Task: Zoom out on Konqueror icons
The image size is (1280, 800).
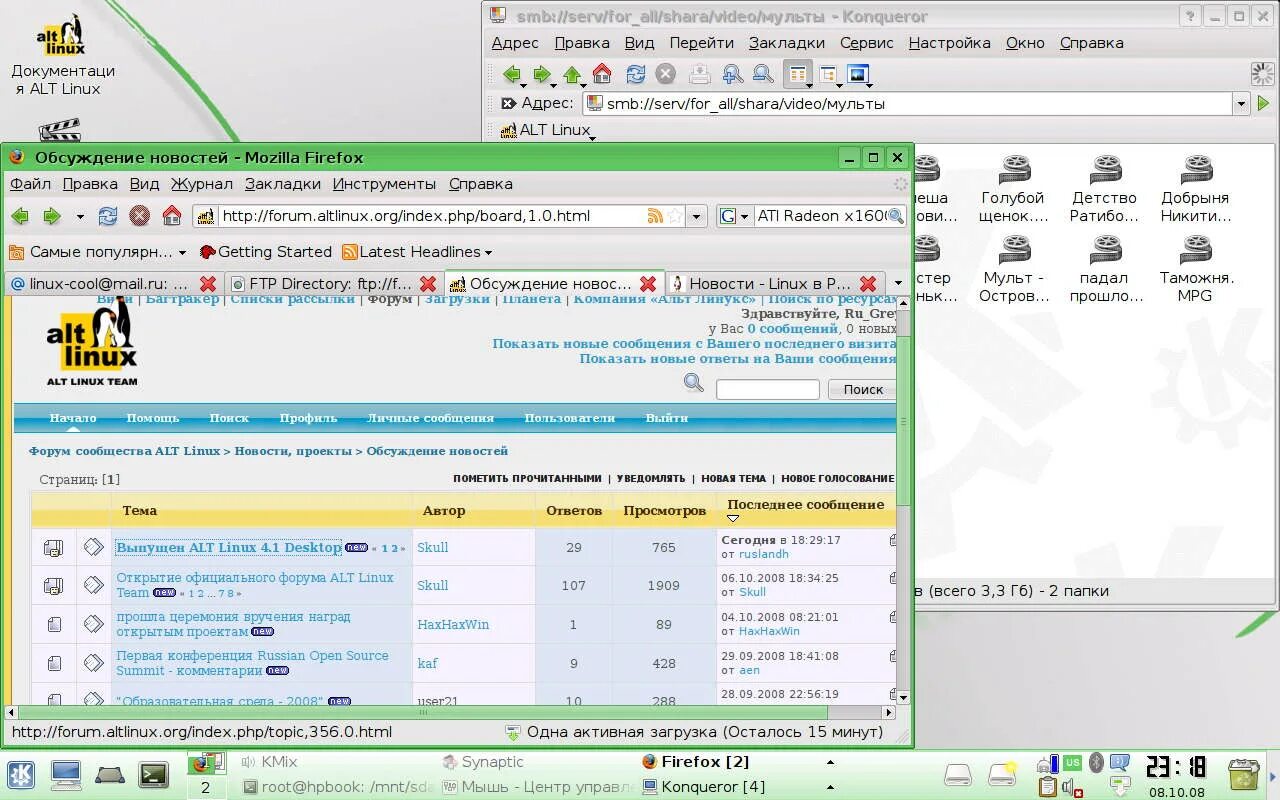Action: 763,74
